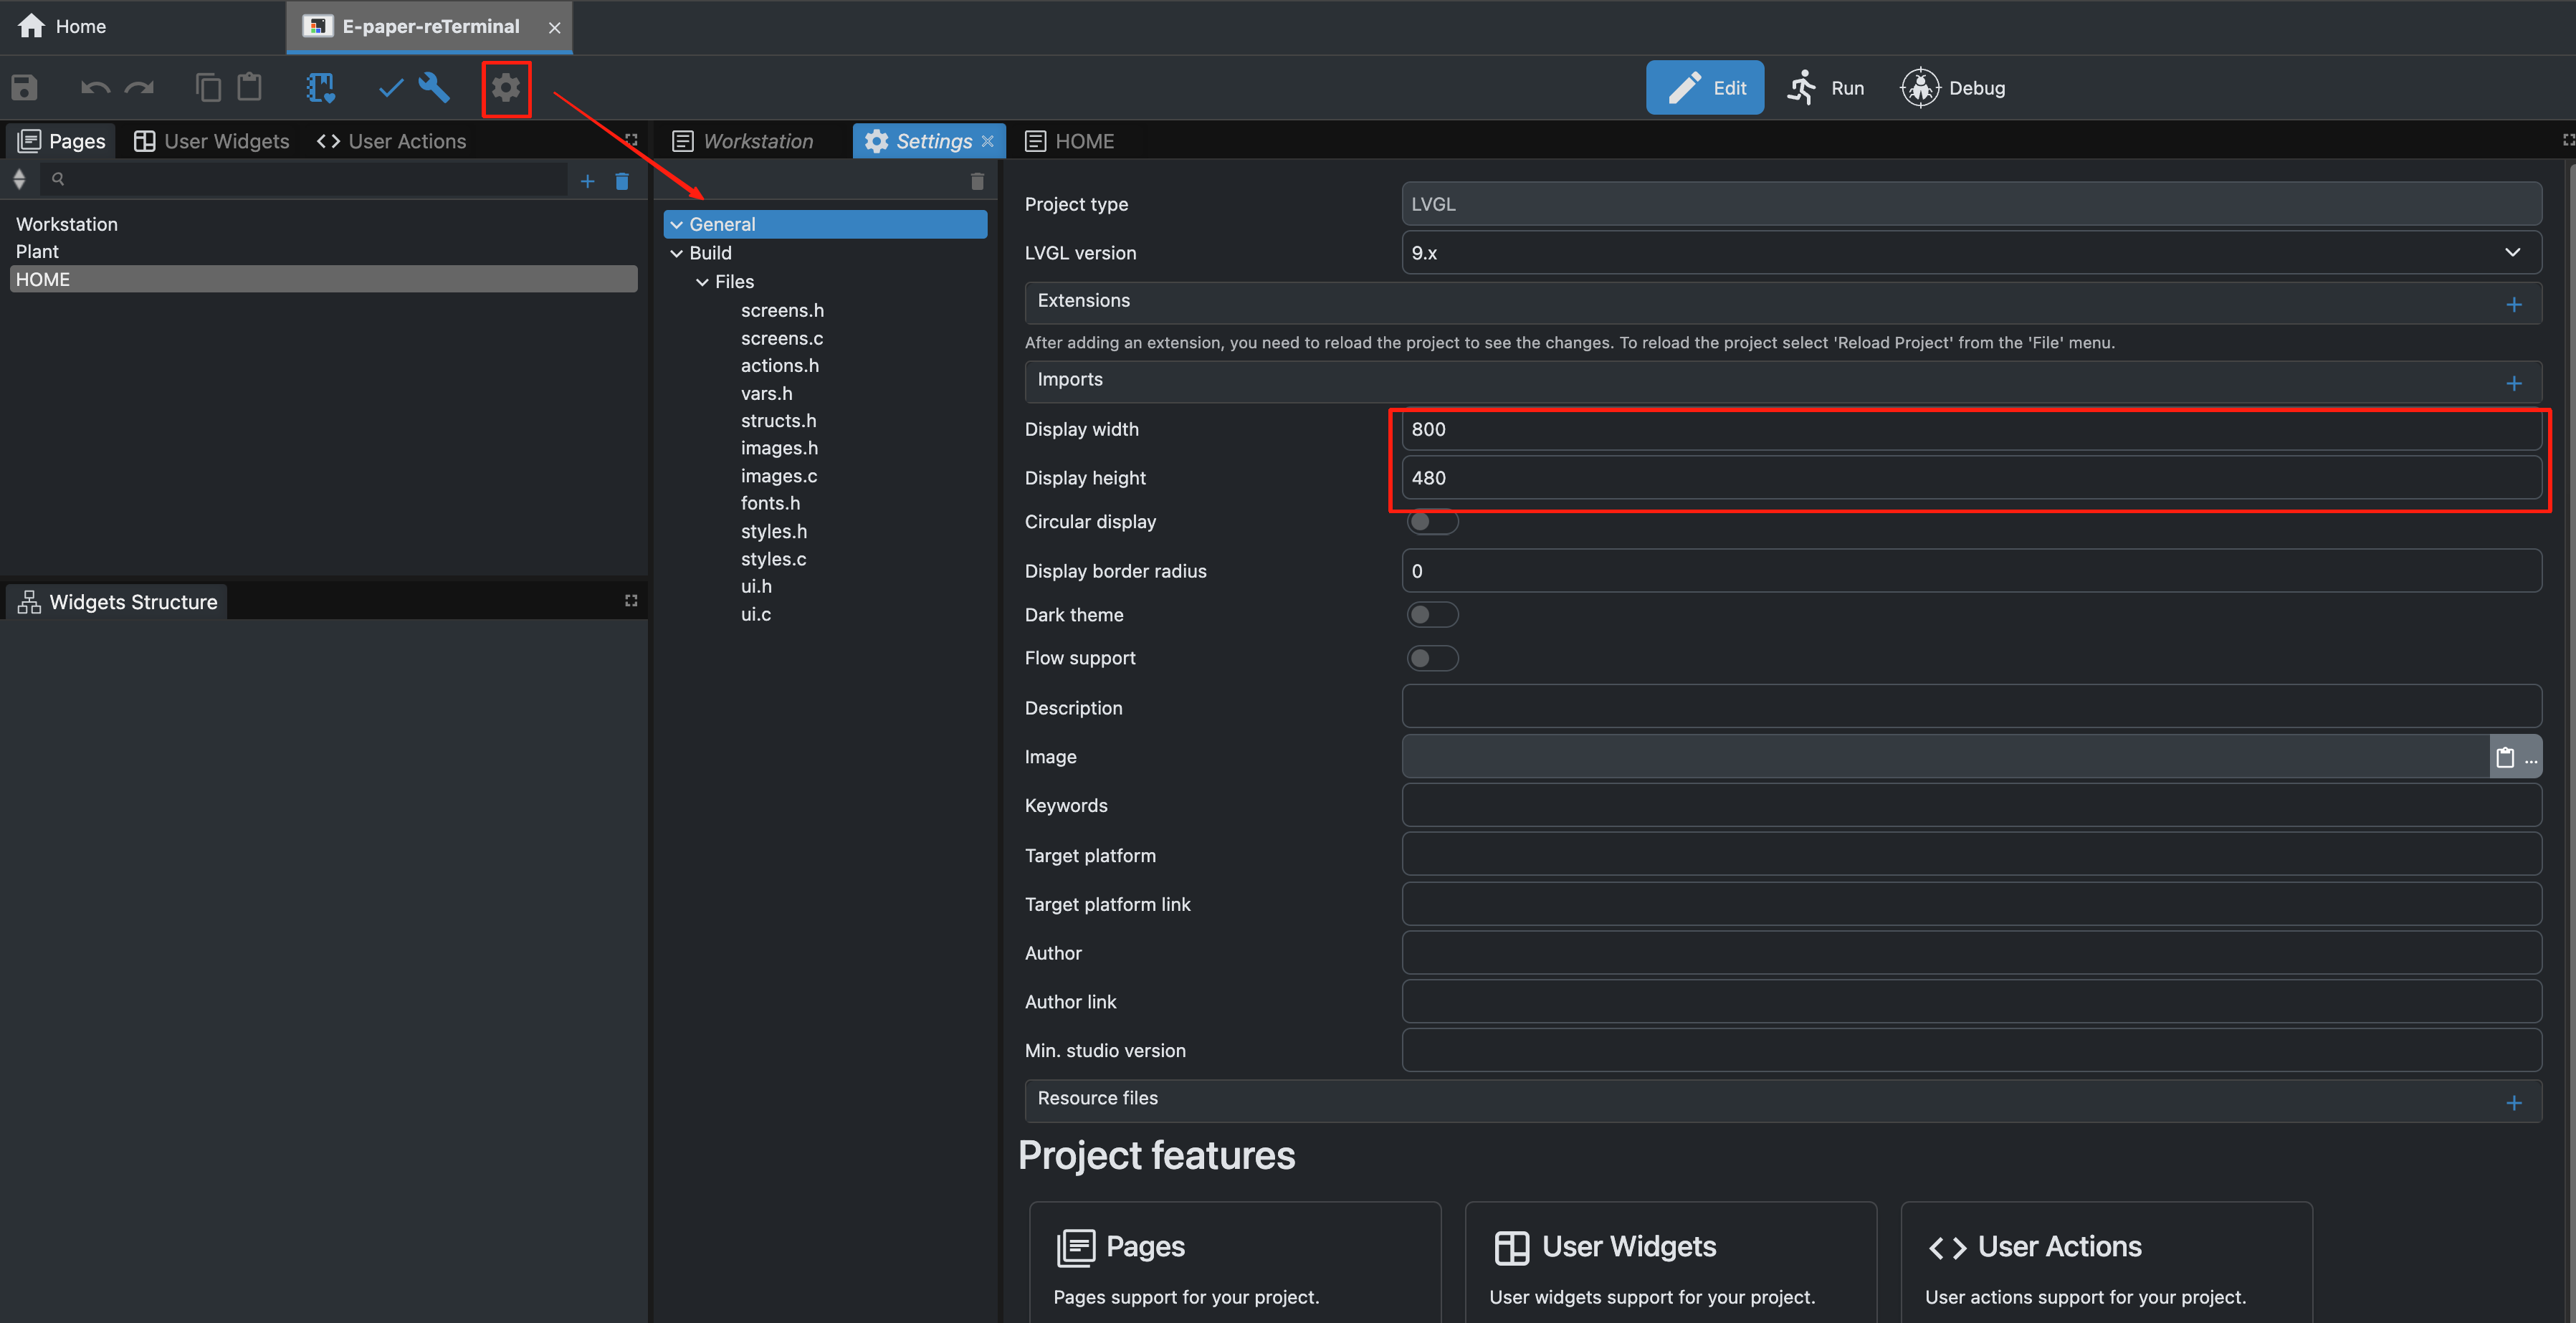Open the Workstation editor tab
Screen dimensions: 2576x1323
tap(744, 141)
